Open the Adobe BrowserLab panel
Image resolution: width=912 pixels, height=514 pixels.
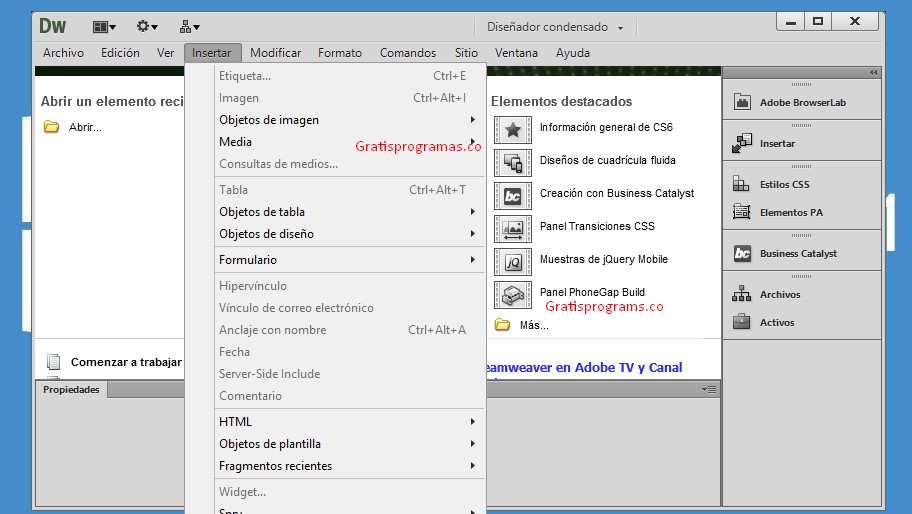point(802,102)
